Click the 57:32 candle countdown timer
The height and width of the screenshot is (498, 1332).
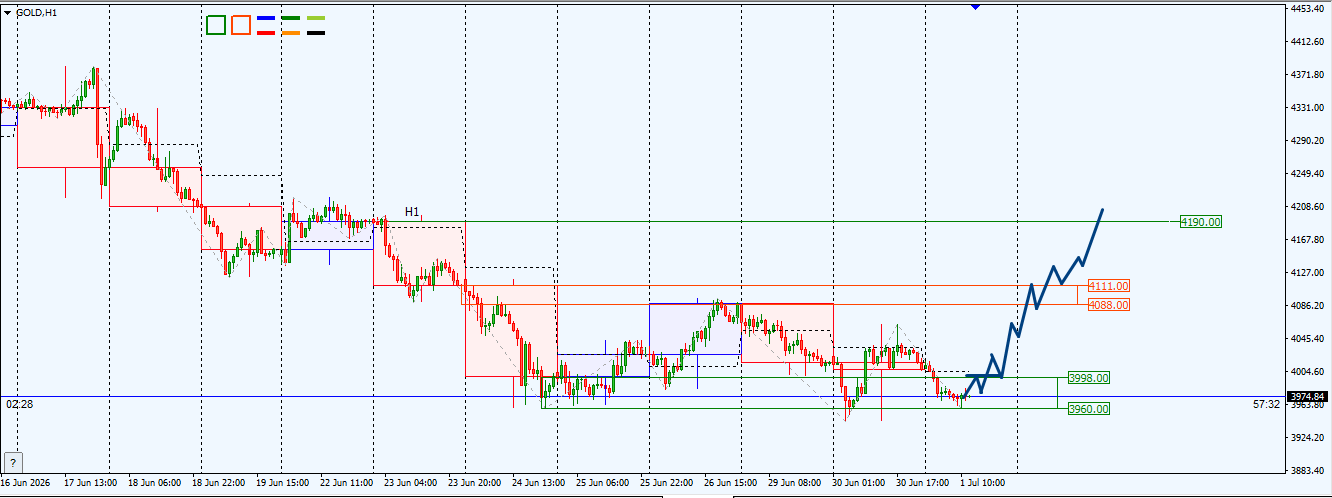point(1266,404)
